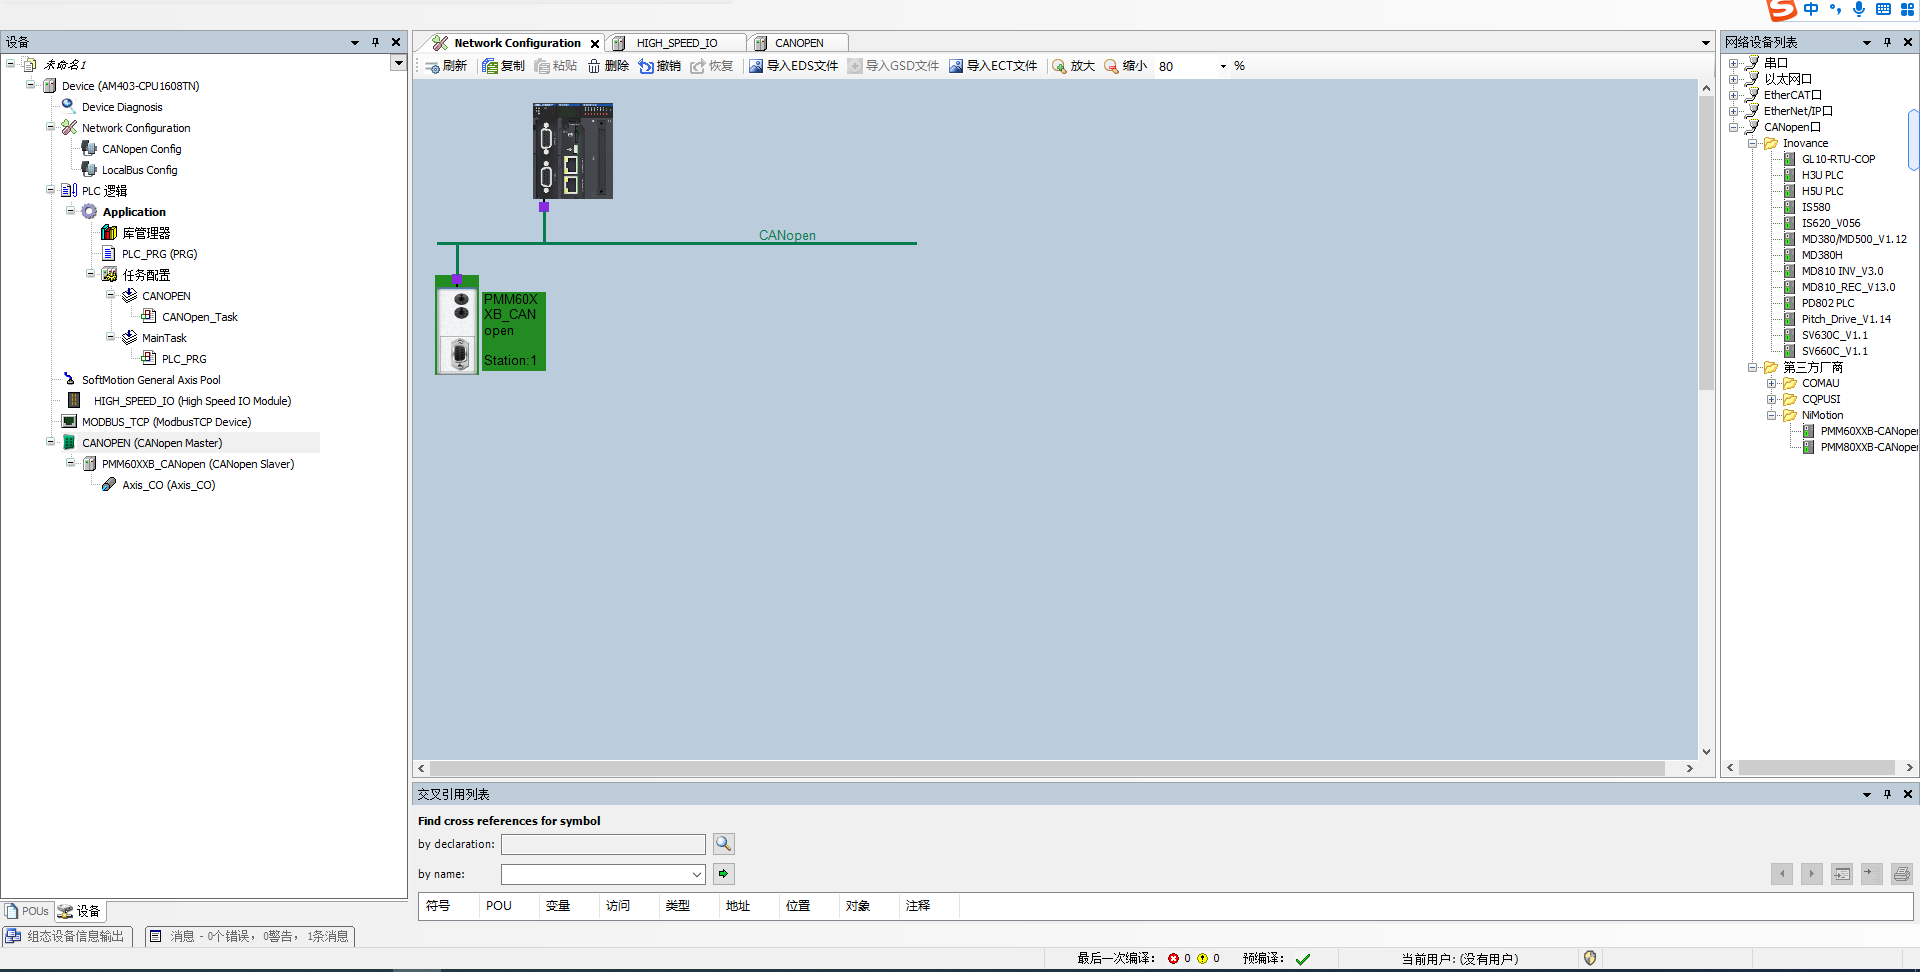Click the print icon in cross-reference panel
The height and width of the screenshot is (972, 1920).
point(1902,874)
